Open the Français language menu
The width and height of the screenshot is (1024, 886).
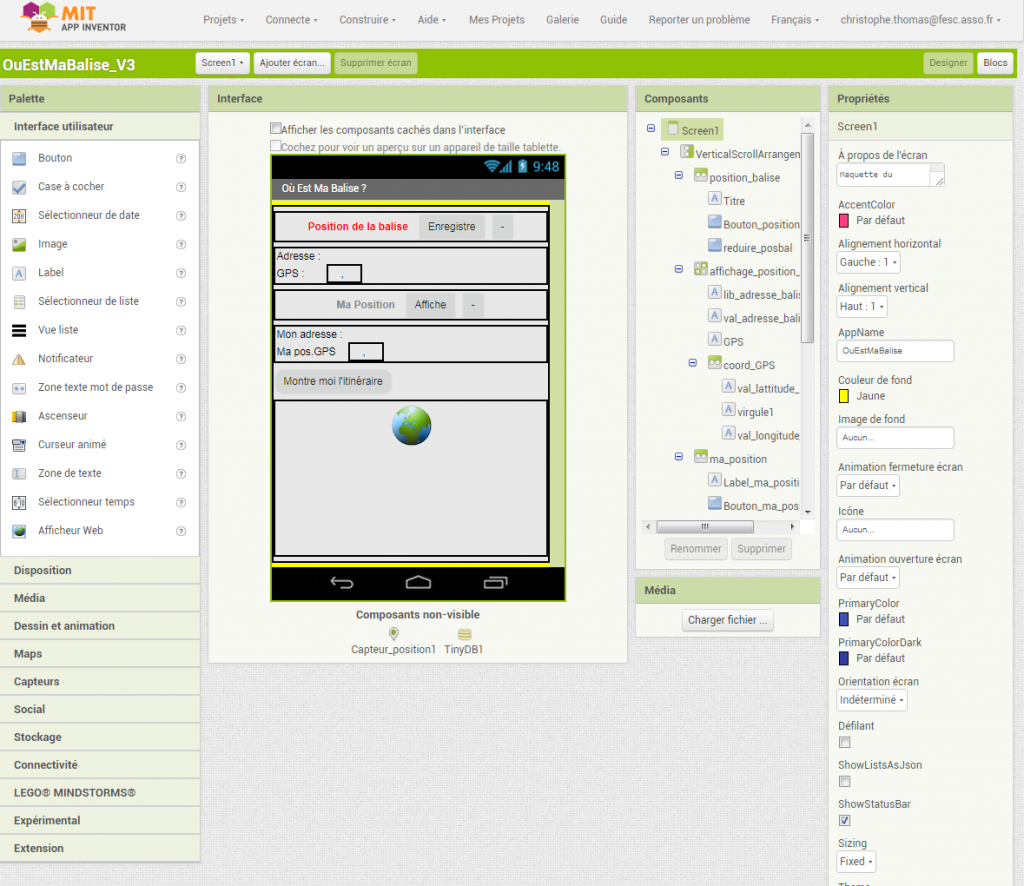click(x=795, y=20)
